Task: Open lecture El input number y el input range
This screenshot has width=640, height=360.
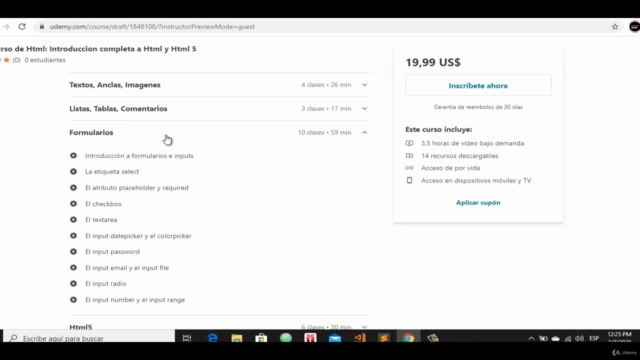Action: 135,300
